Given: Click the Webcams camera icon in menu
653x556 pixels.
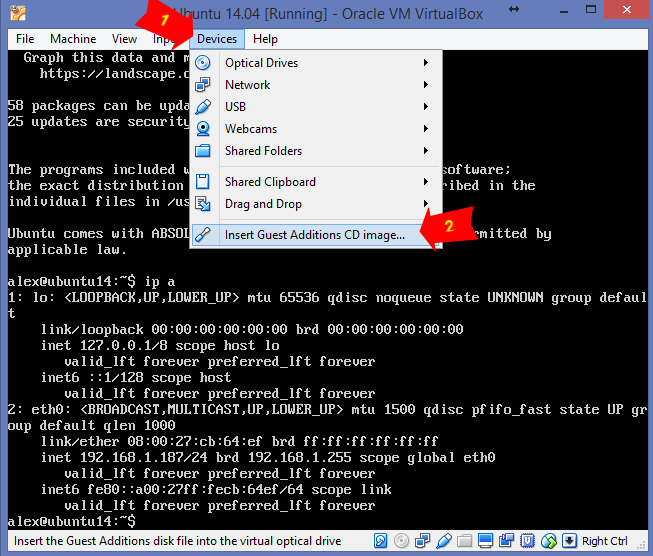Looking at the screenshot, I should [x=203, y=129].
